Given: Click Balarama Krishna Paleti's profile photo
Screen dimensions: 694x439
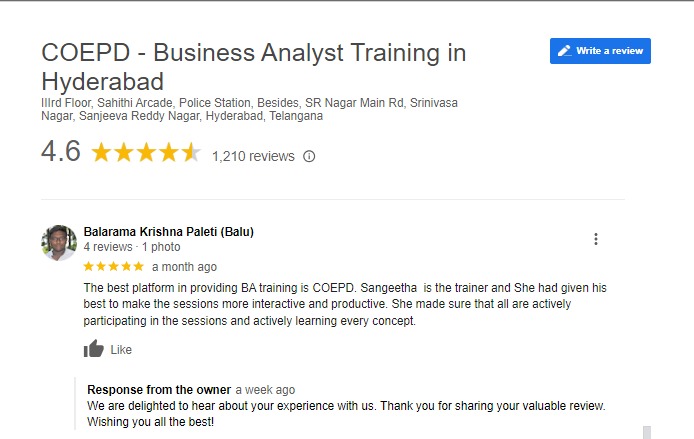Looking at the screenshot, I should pyautogui.click(x=59, y=243).
